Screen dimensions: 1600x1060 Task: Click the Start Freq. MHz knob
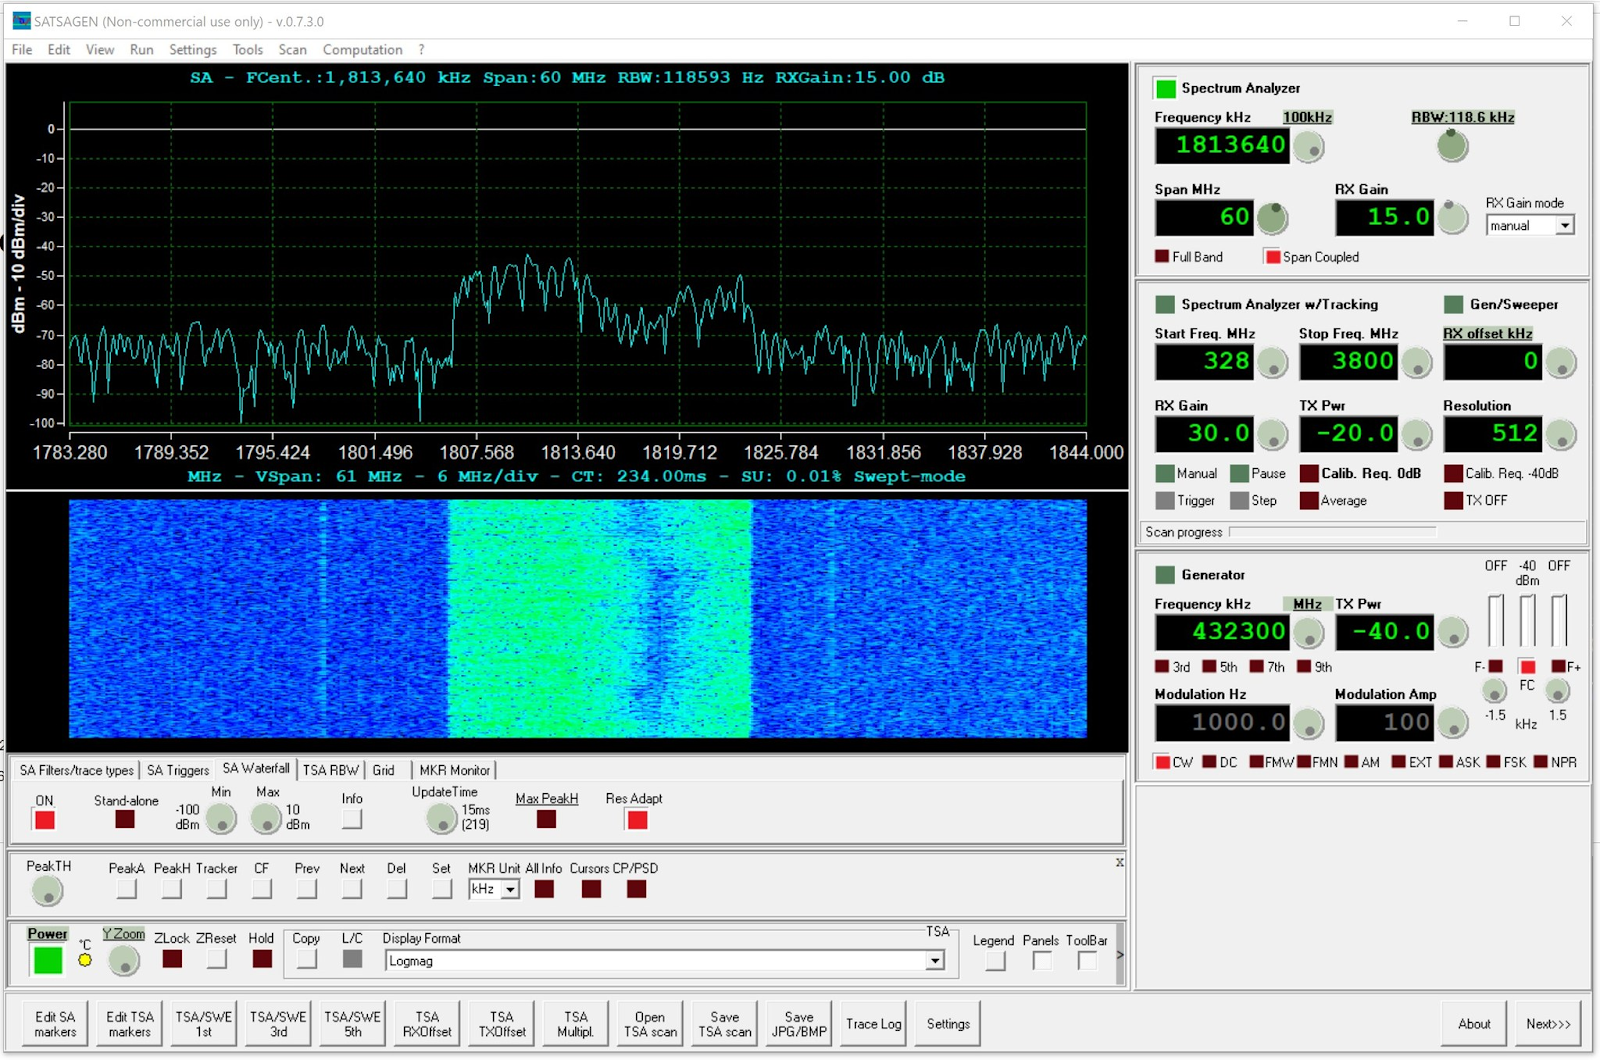point(1272,363)
